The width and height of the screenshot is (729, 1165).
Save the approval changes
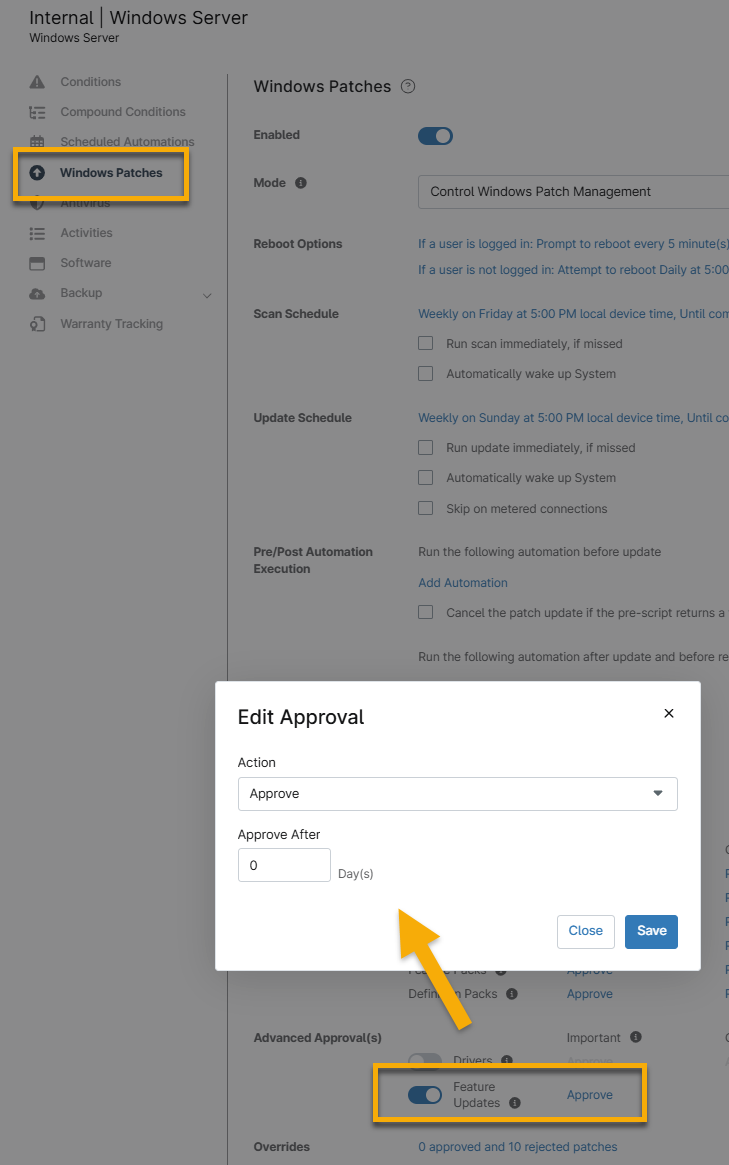coord(651,931)
